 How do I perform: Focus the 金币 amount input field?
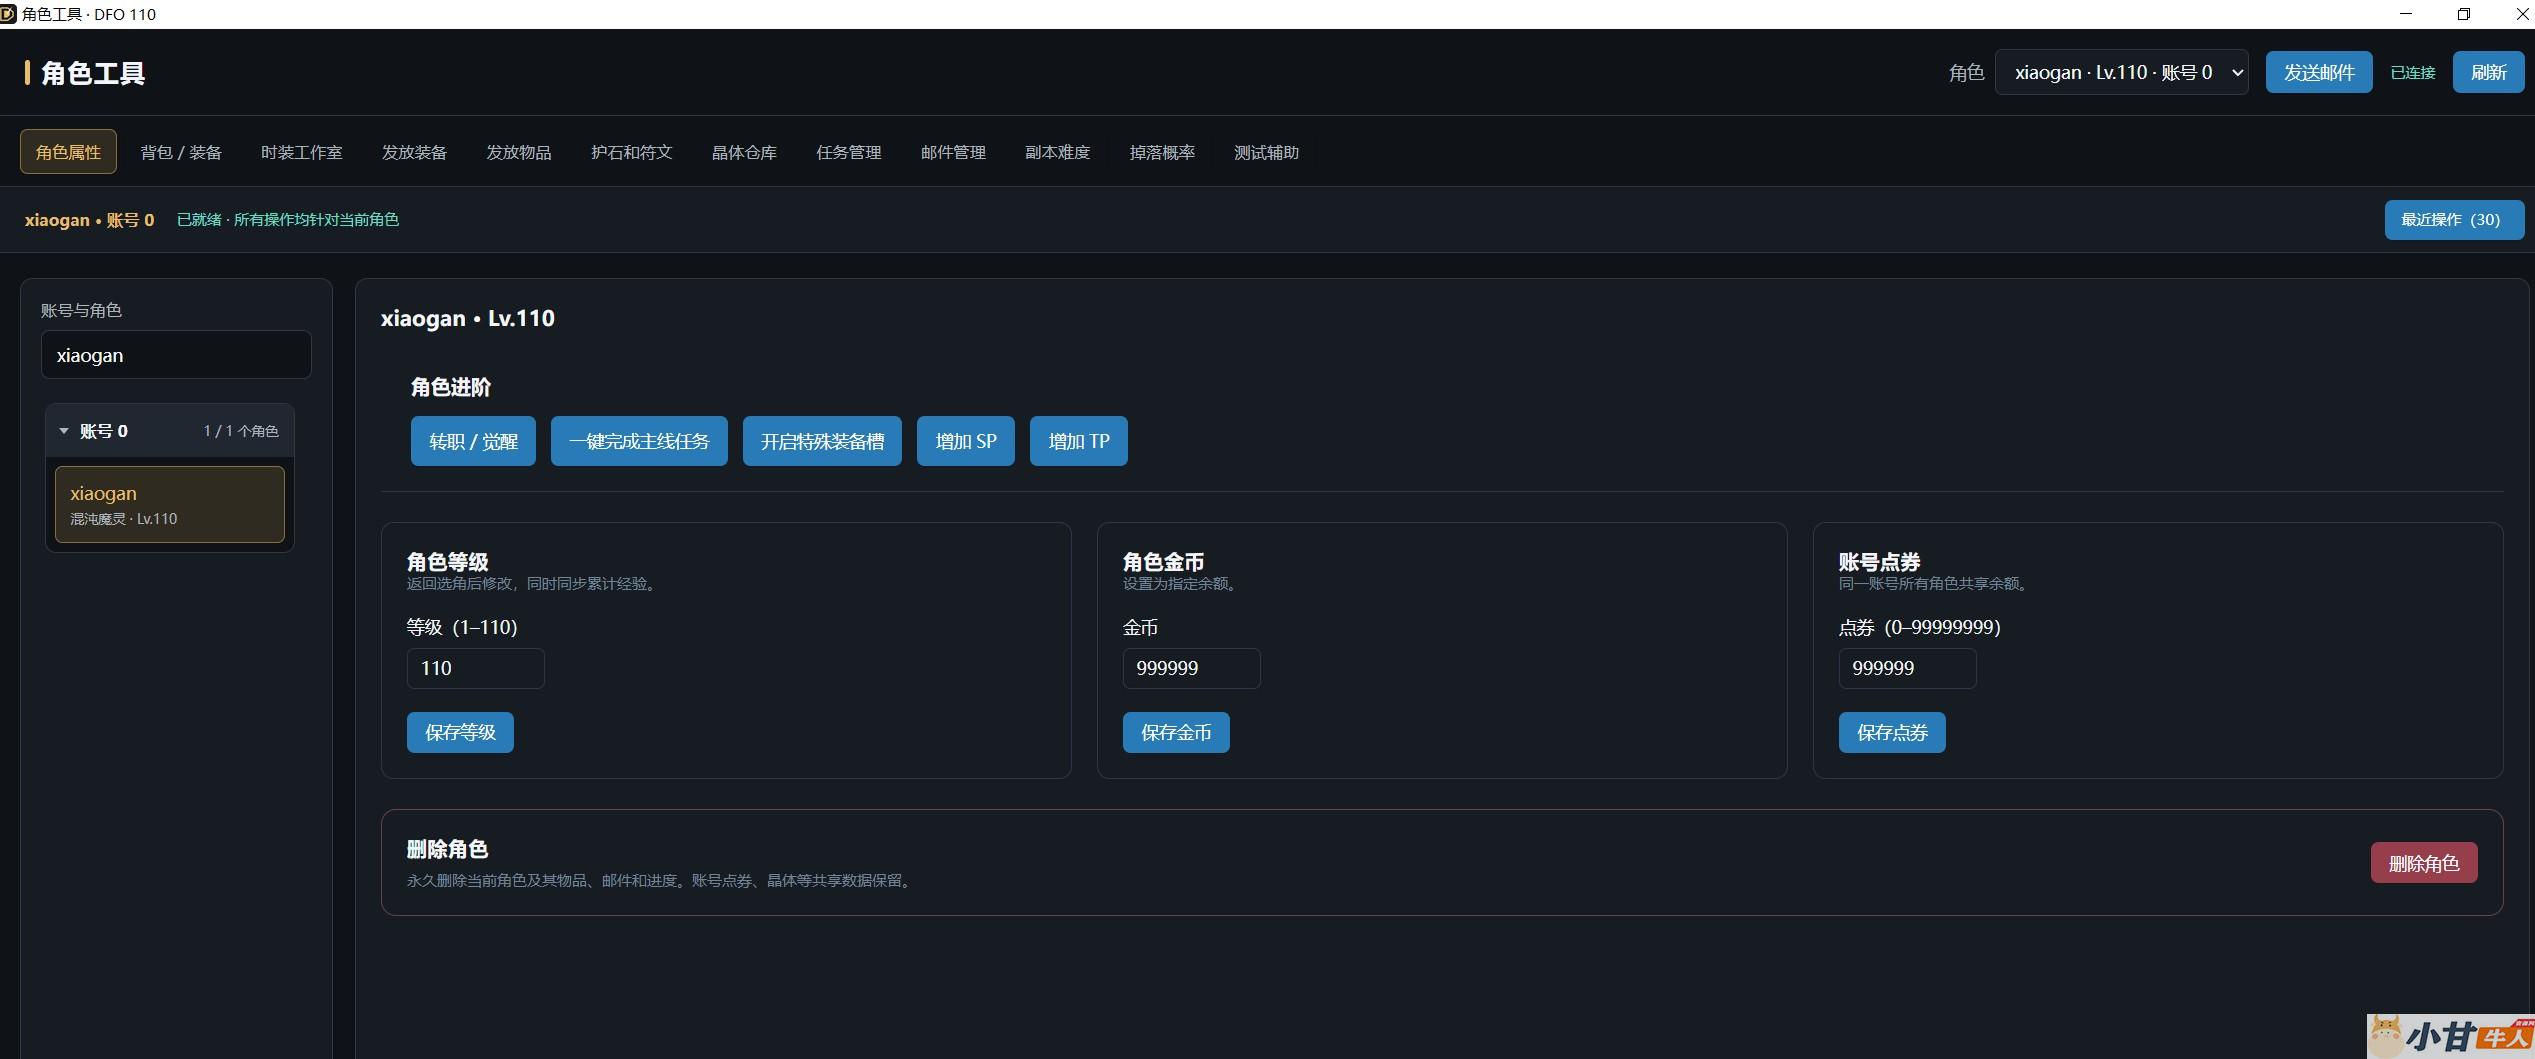tap(1192, 668)
